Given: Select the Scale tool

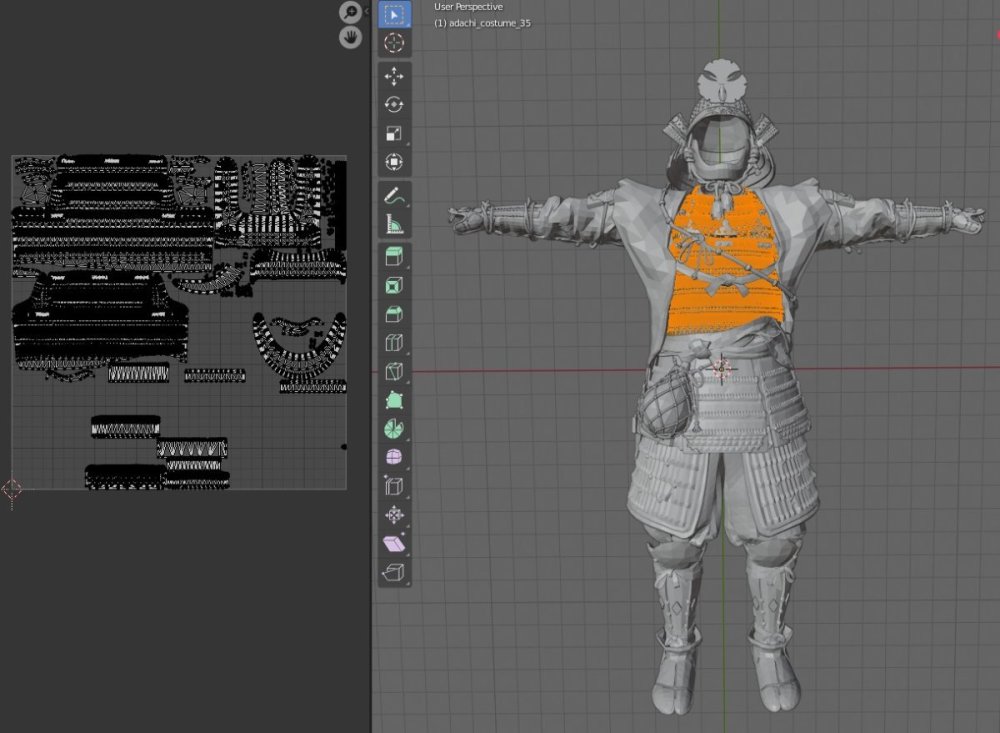Looking at the screenshot, I should tap(394, 133).
